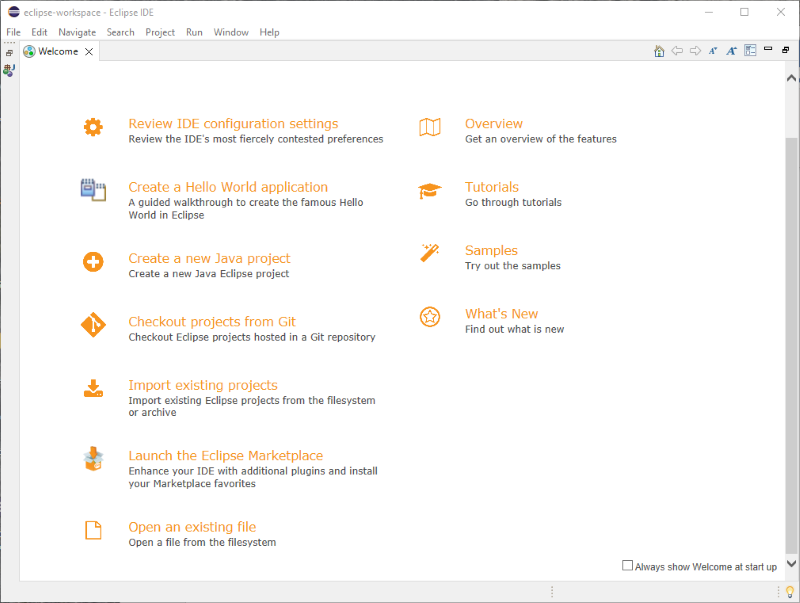
Task: Close the Welcome tab
Action: 89,52
